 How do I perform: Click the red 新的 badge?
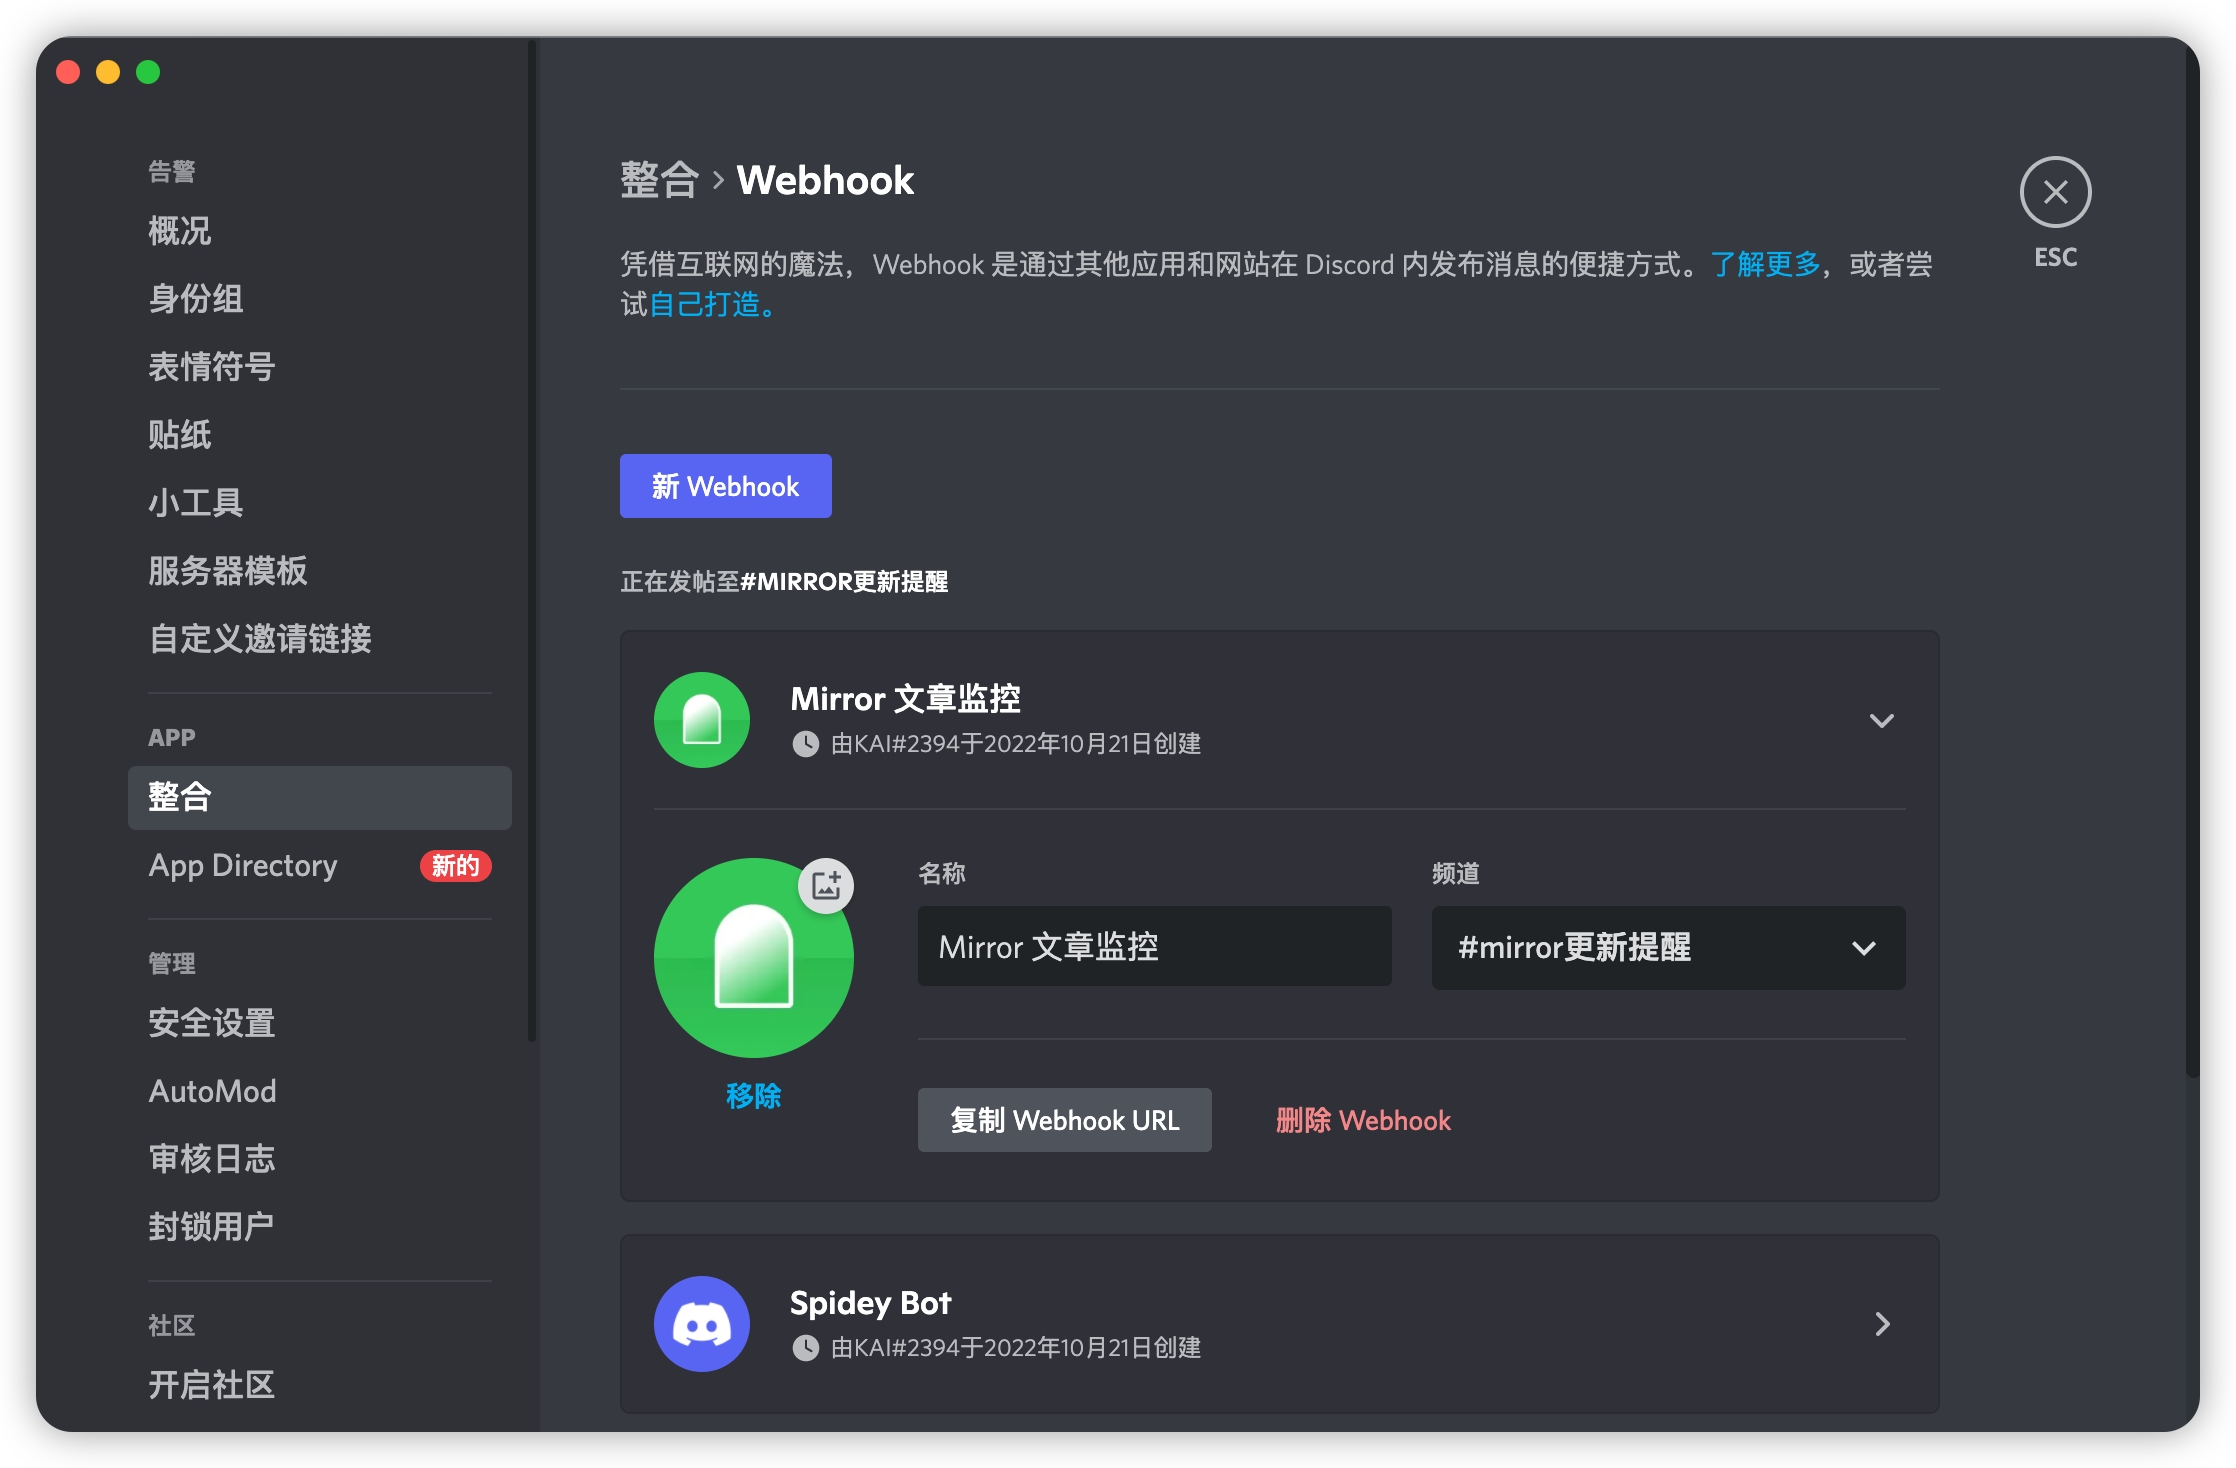click(455, 865)
